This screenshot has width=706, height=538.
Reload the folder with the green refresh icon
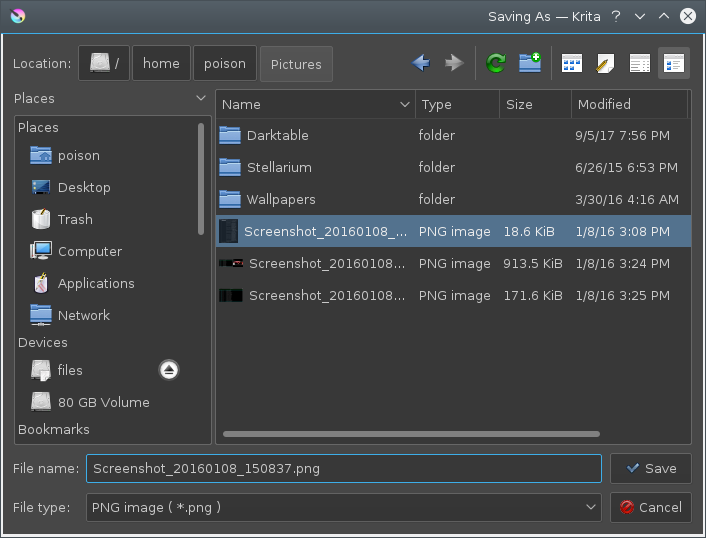click(x=496, y=63)
